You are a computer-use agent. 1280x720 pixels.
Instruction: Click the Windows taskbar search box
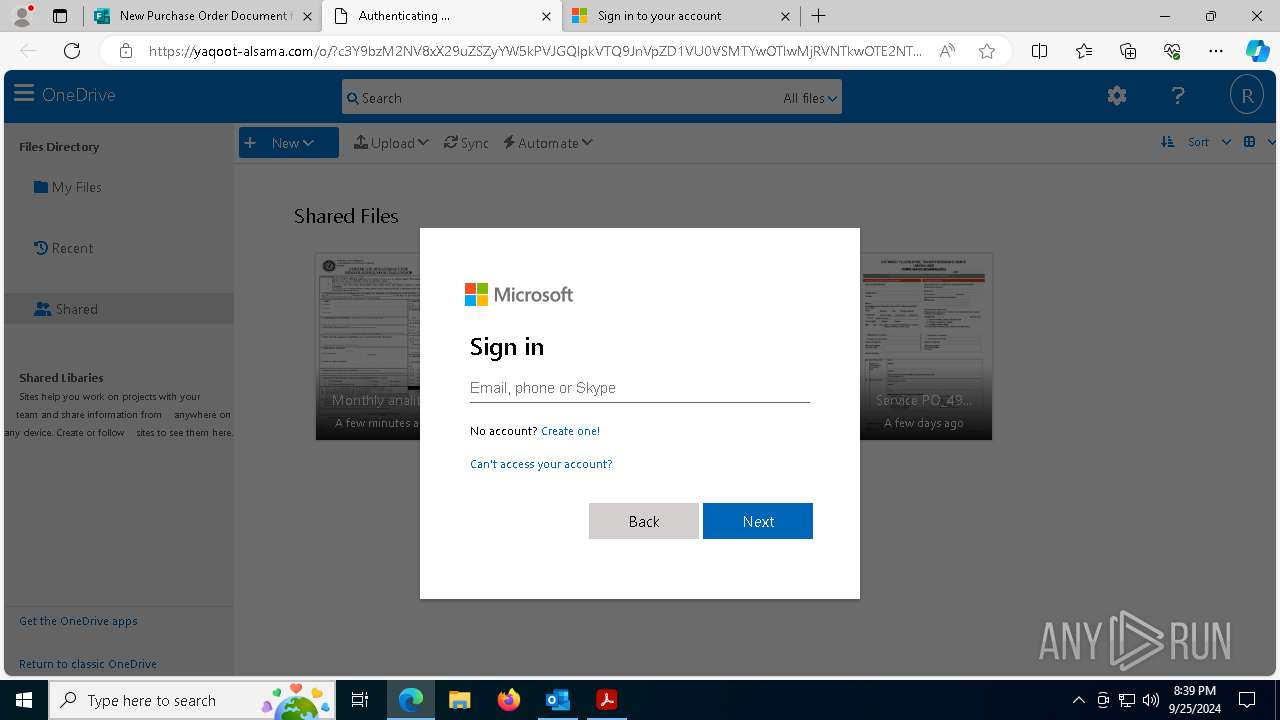[x=192, y=700]
